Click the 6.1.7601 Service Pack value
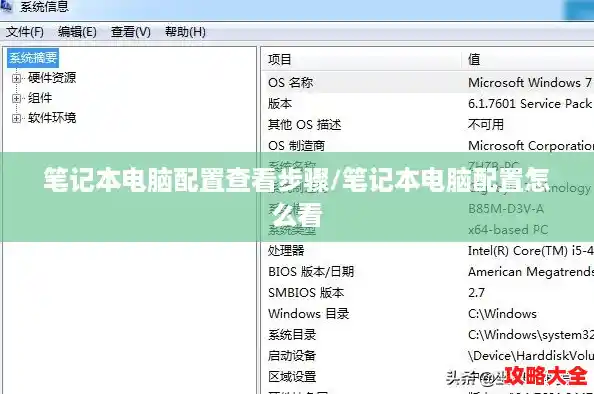 point(530,104)
